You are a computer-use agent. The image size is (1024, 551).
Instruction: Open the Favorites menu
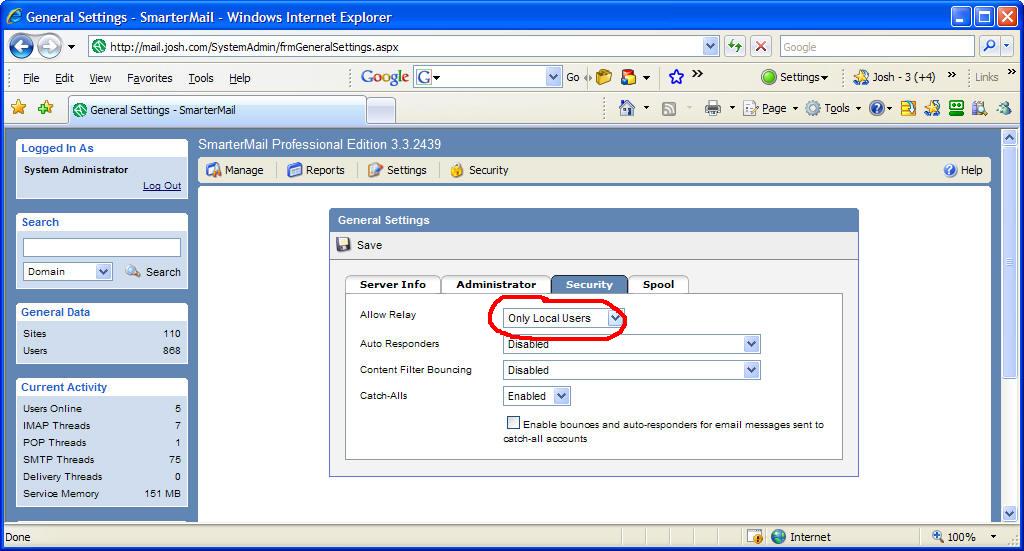click(x=149, y=78)
